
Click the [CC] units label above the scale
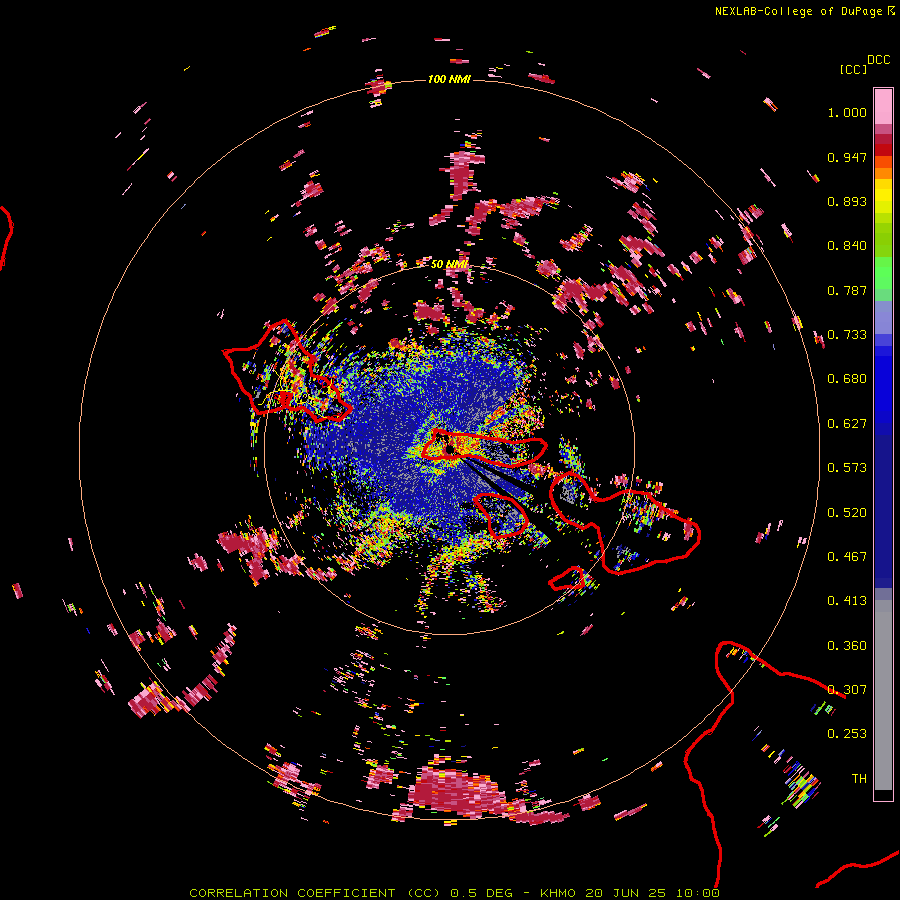(x=853, y=69)
